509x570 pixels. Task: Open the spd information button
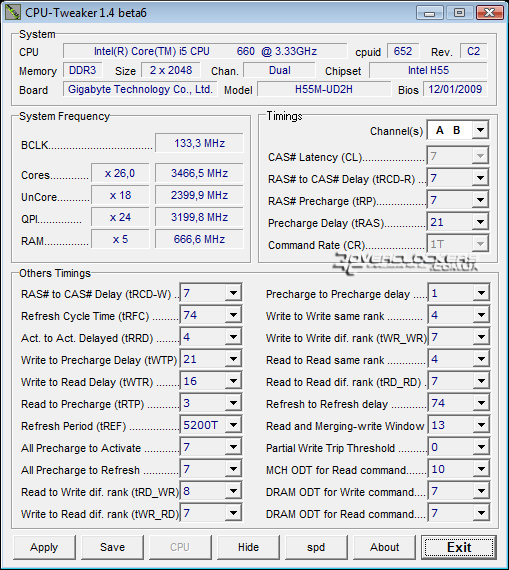pyautogui.click(x=316, y=547)
